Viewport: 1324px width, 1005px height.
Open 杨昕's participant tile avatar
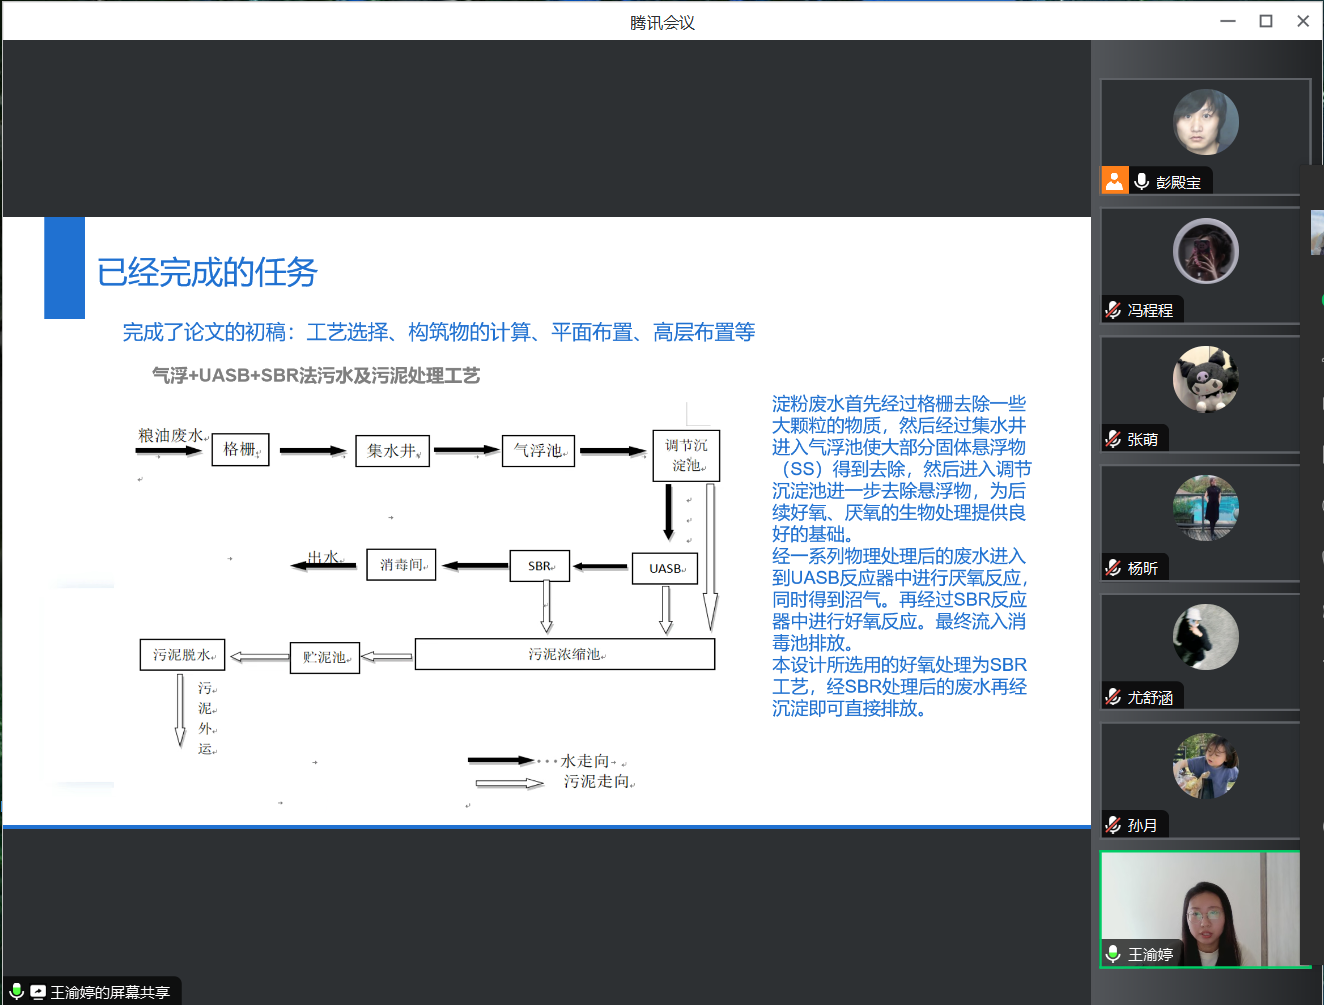1205,508
